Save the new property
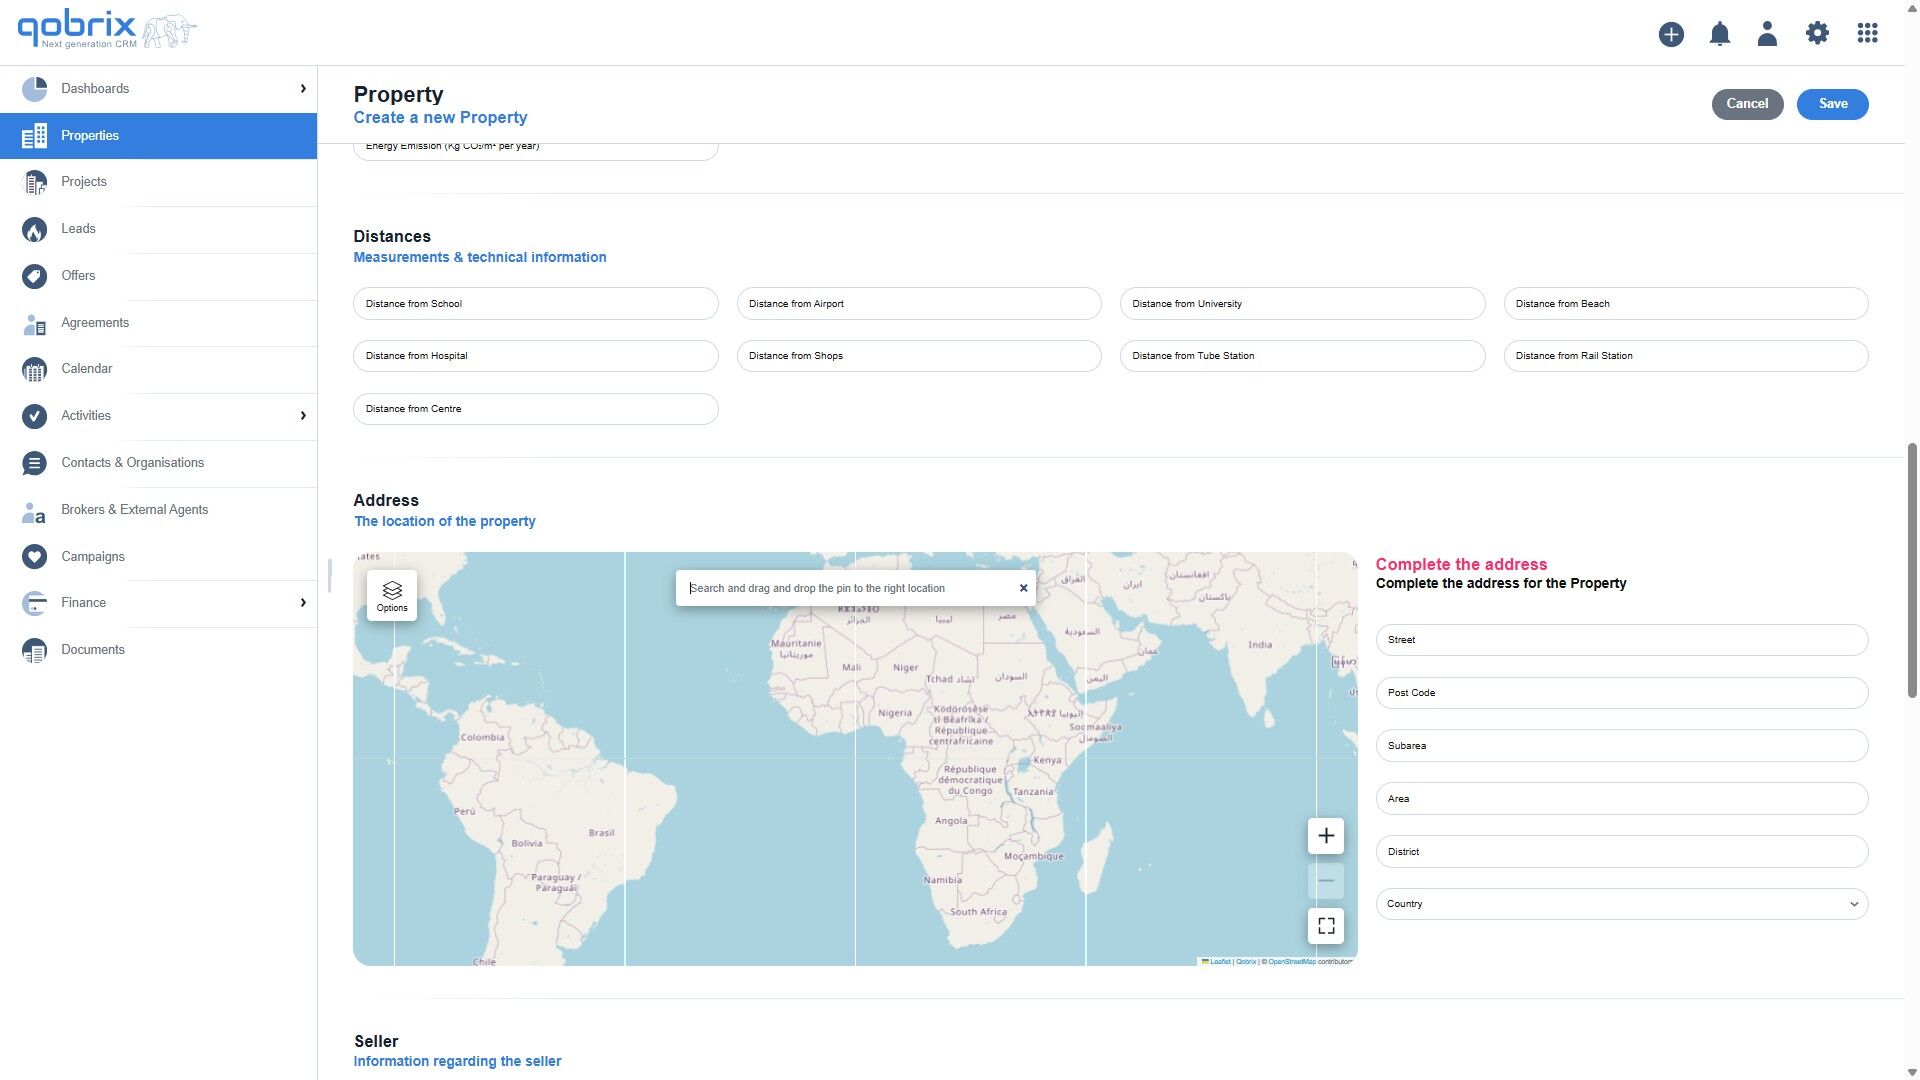1920x1080 pixels. click(x=1832, y=104)
